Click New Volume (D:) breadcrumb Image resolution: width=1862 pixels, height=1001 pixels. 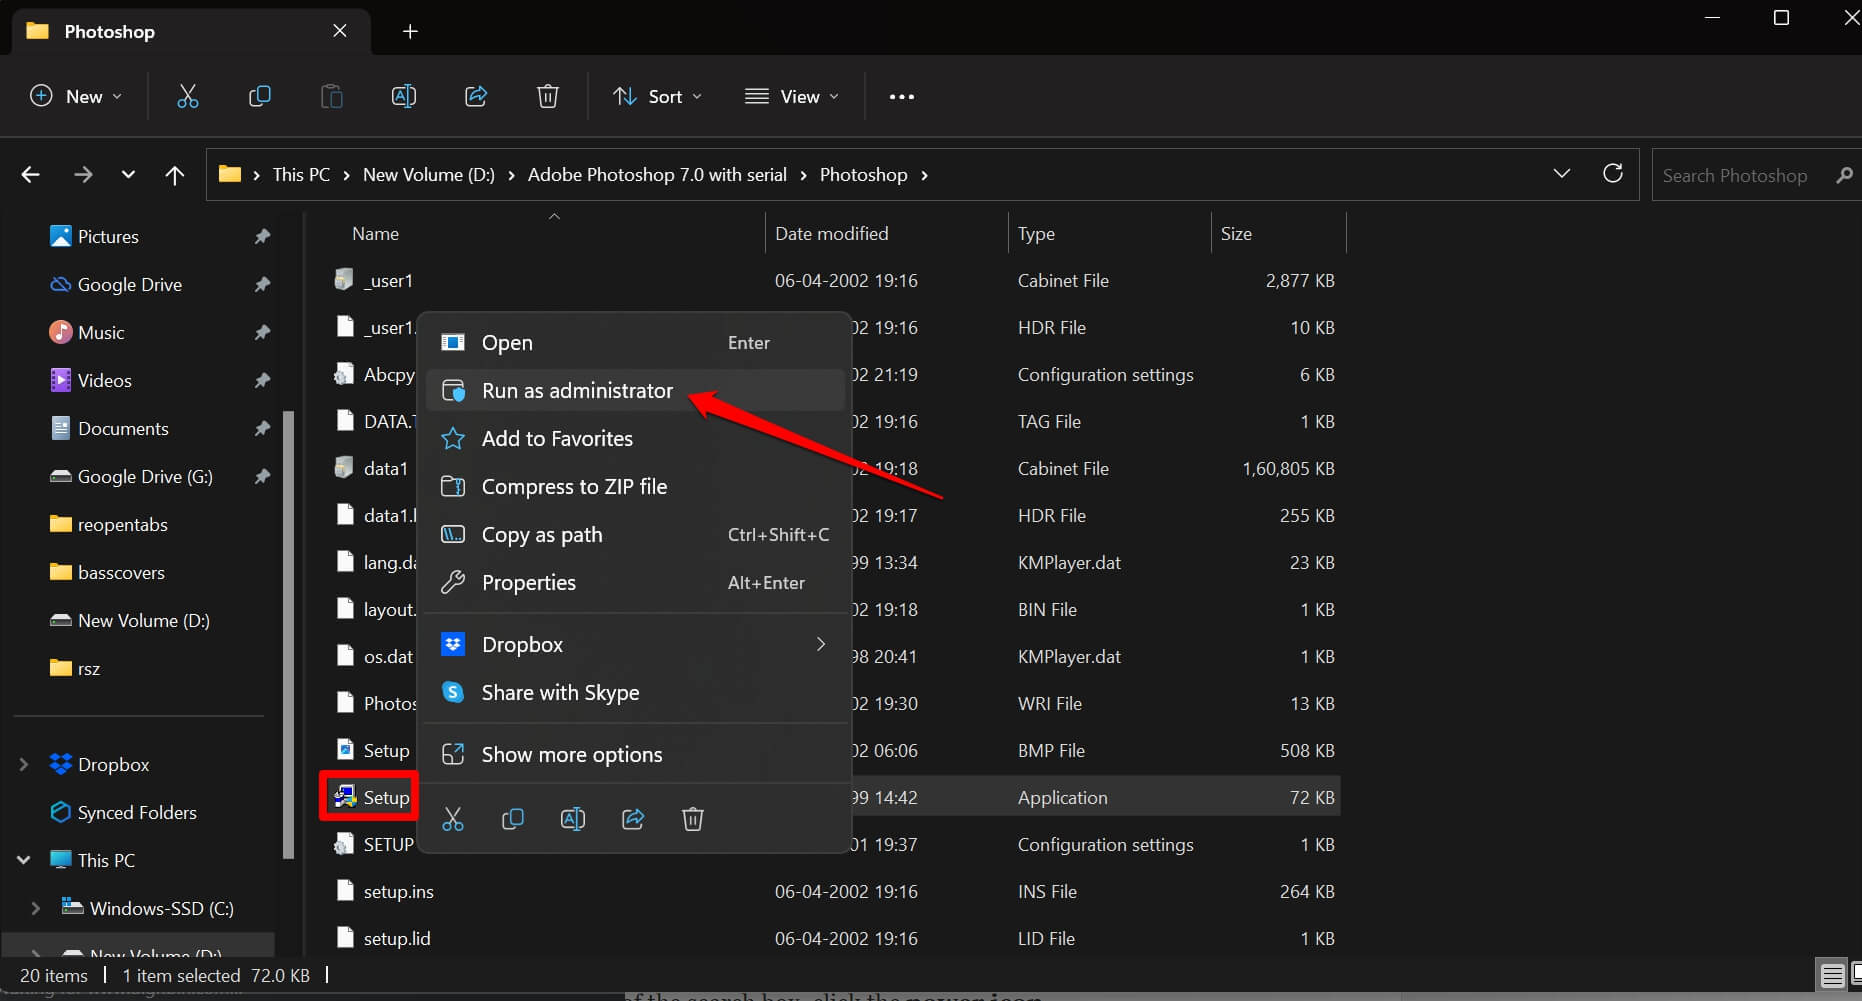[x=429, y=175]
